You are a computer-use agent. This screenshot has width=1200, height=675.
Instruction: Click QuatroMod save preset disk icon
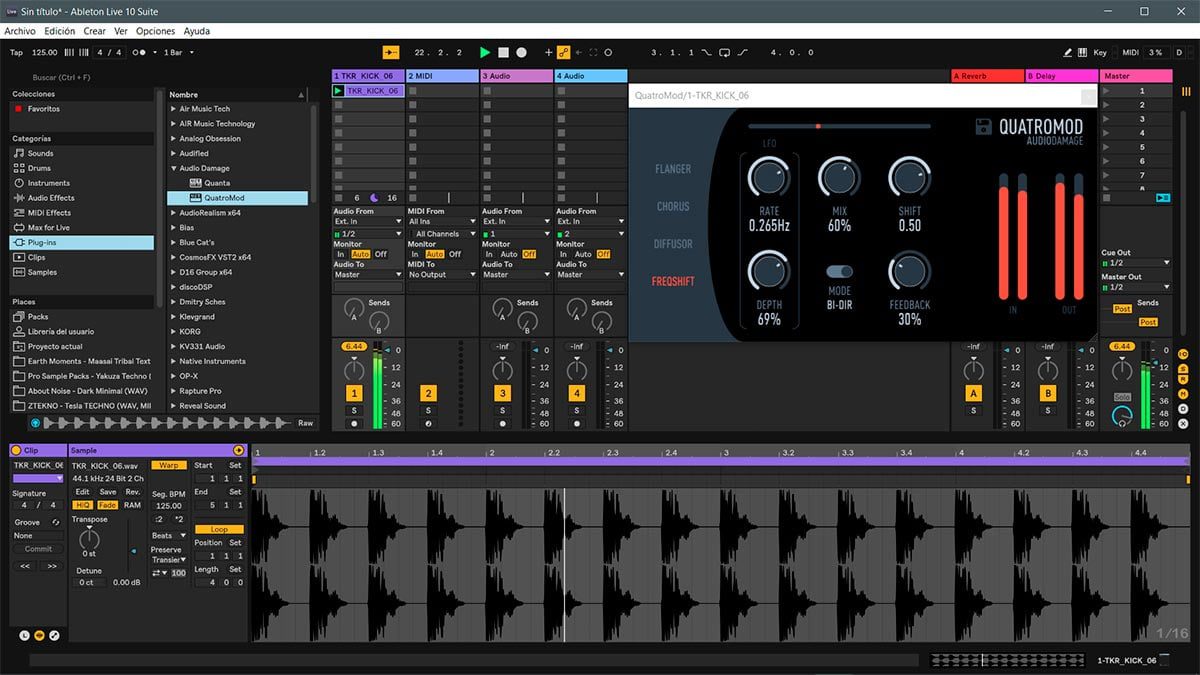pos(985,126)
